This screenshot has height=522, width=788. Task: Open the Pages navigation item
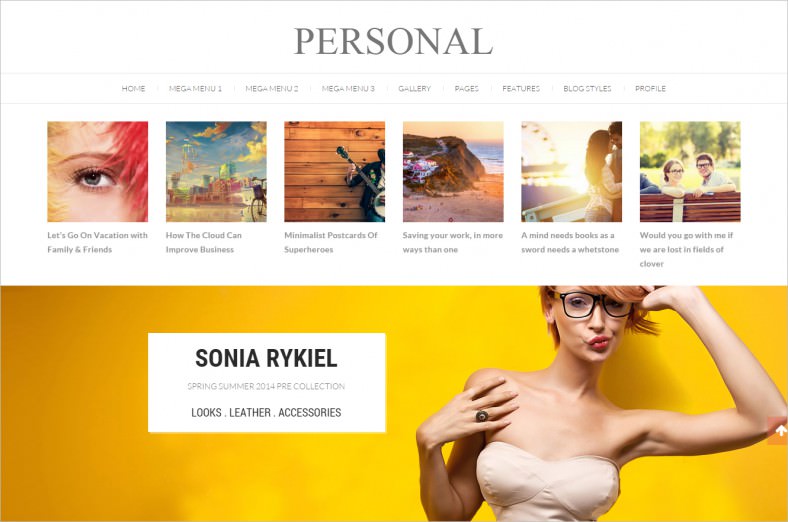pos(466,88)
